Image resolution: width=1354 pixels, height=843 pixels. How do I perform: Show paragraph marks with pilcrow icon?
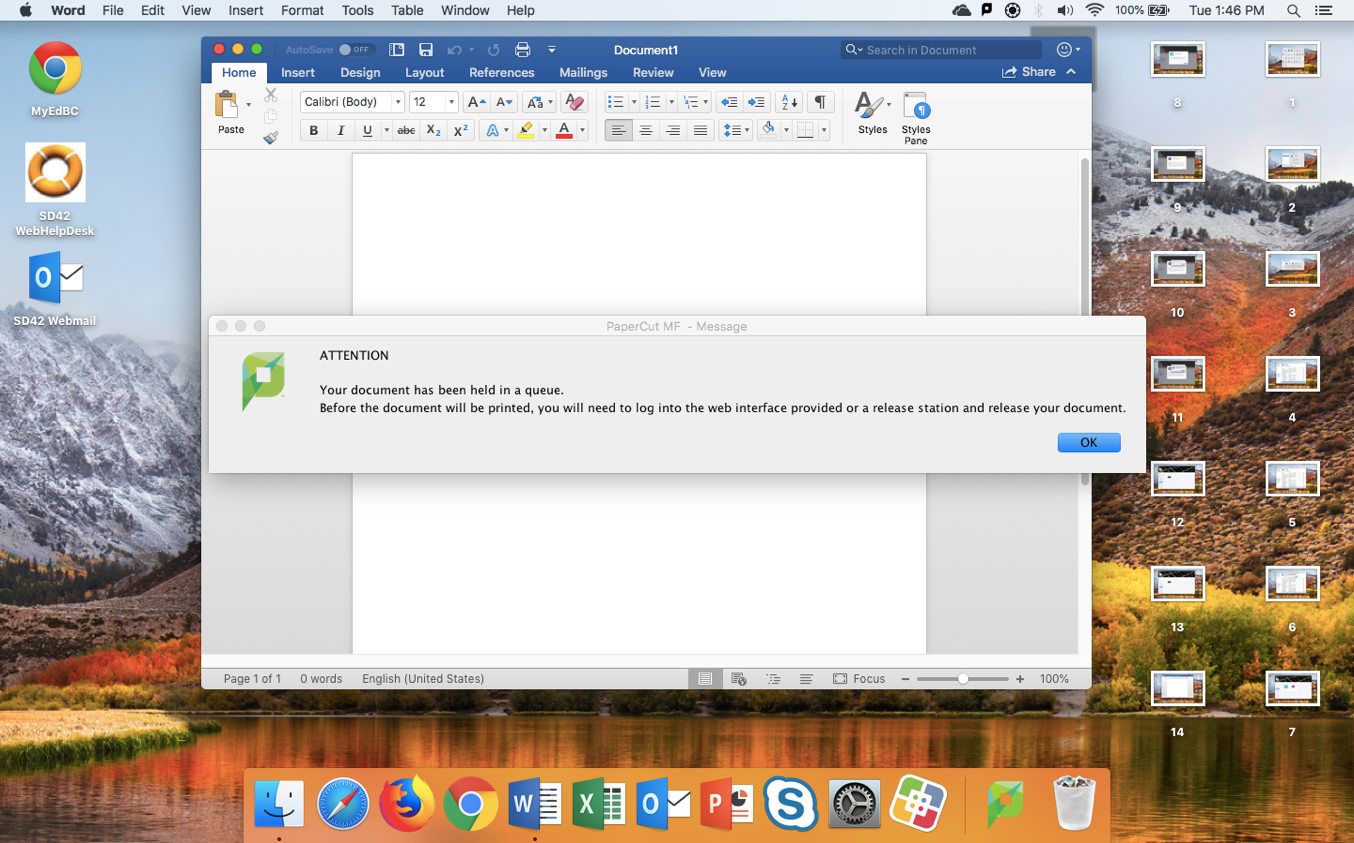click(820, 102)
